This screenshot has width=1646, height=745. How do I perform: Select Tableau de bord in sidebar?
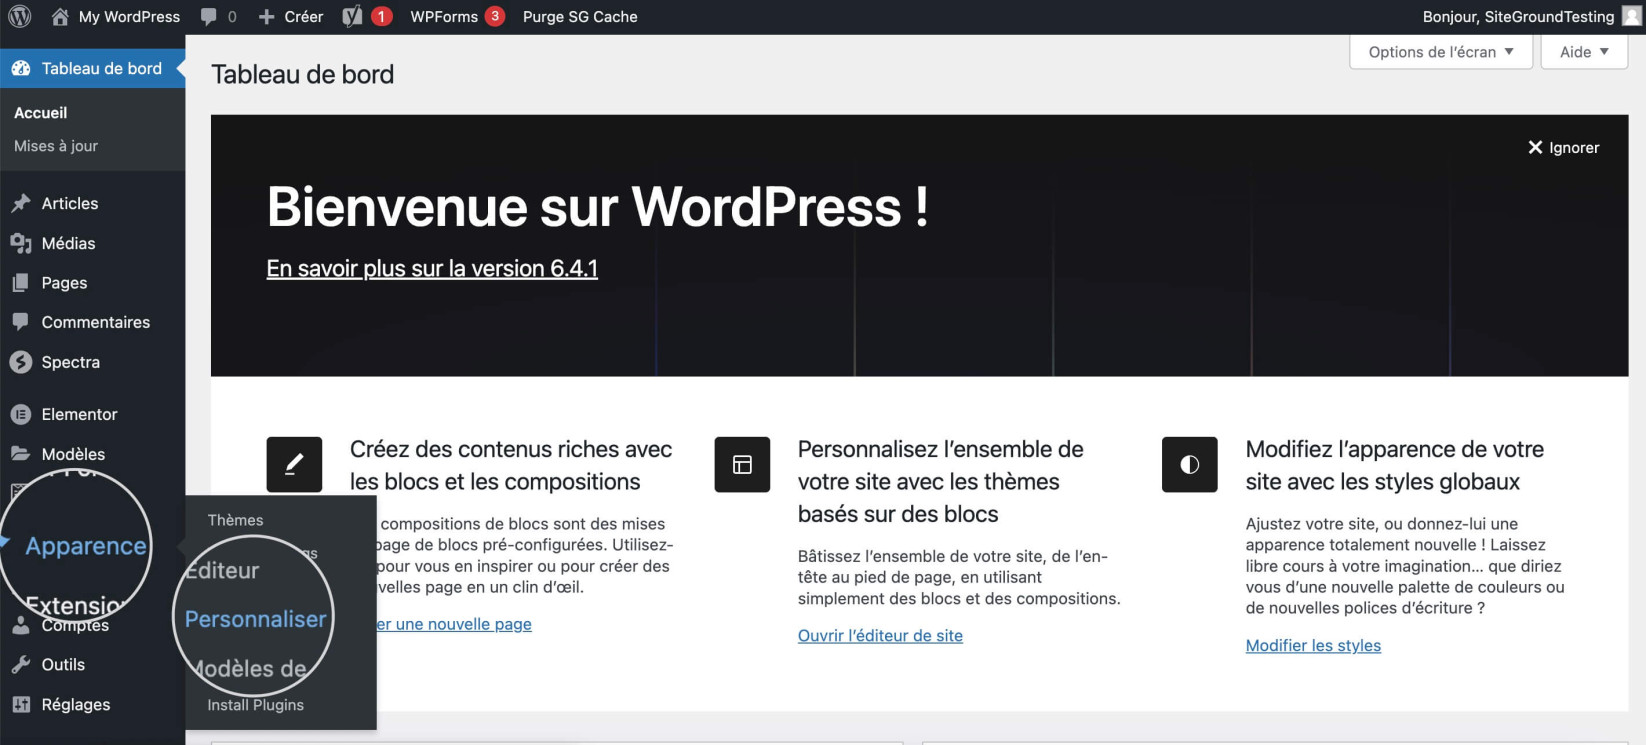(x=92, y=69)
